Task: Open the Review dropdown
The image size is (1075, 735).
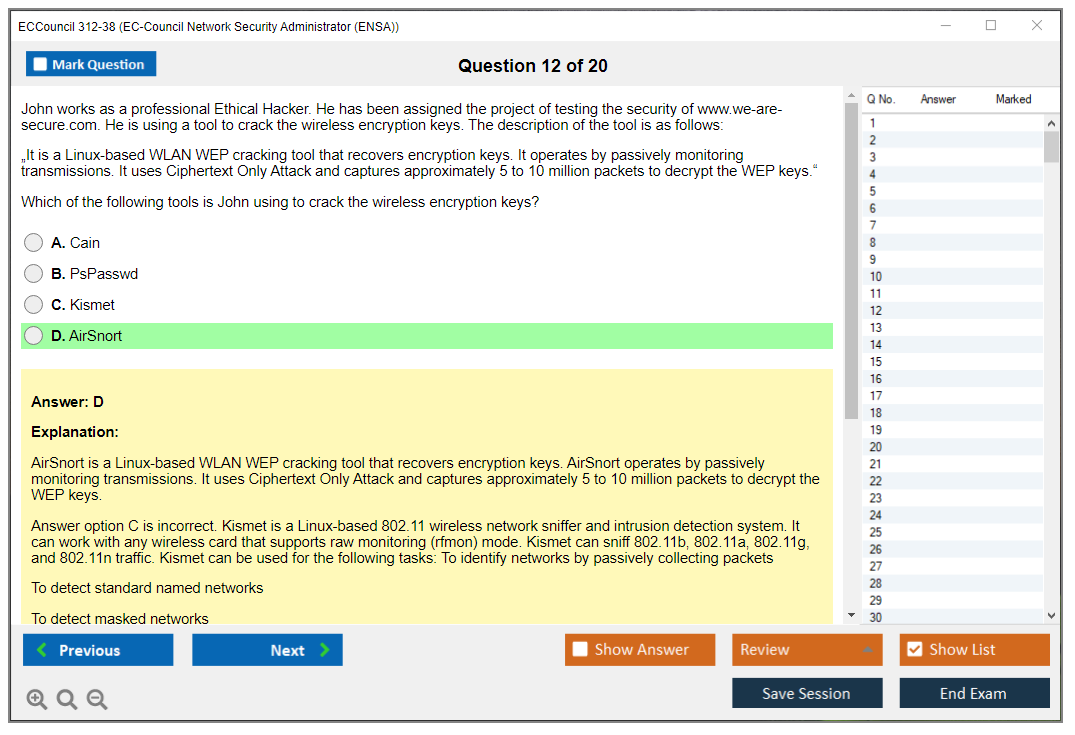Action: [x=807, y=650]
